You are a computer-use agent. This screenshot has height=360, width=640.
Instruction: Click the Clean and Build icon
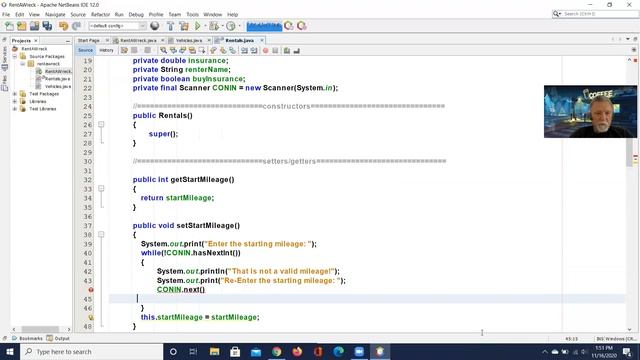(x=184, y=26)
